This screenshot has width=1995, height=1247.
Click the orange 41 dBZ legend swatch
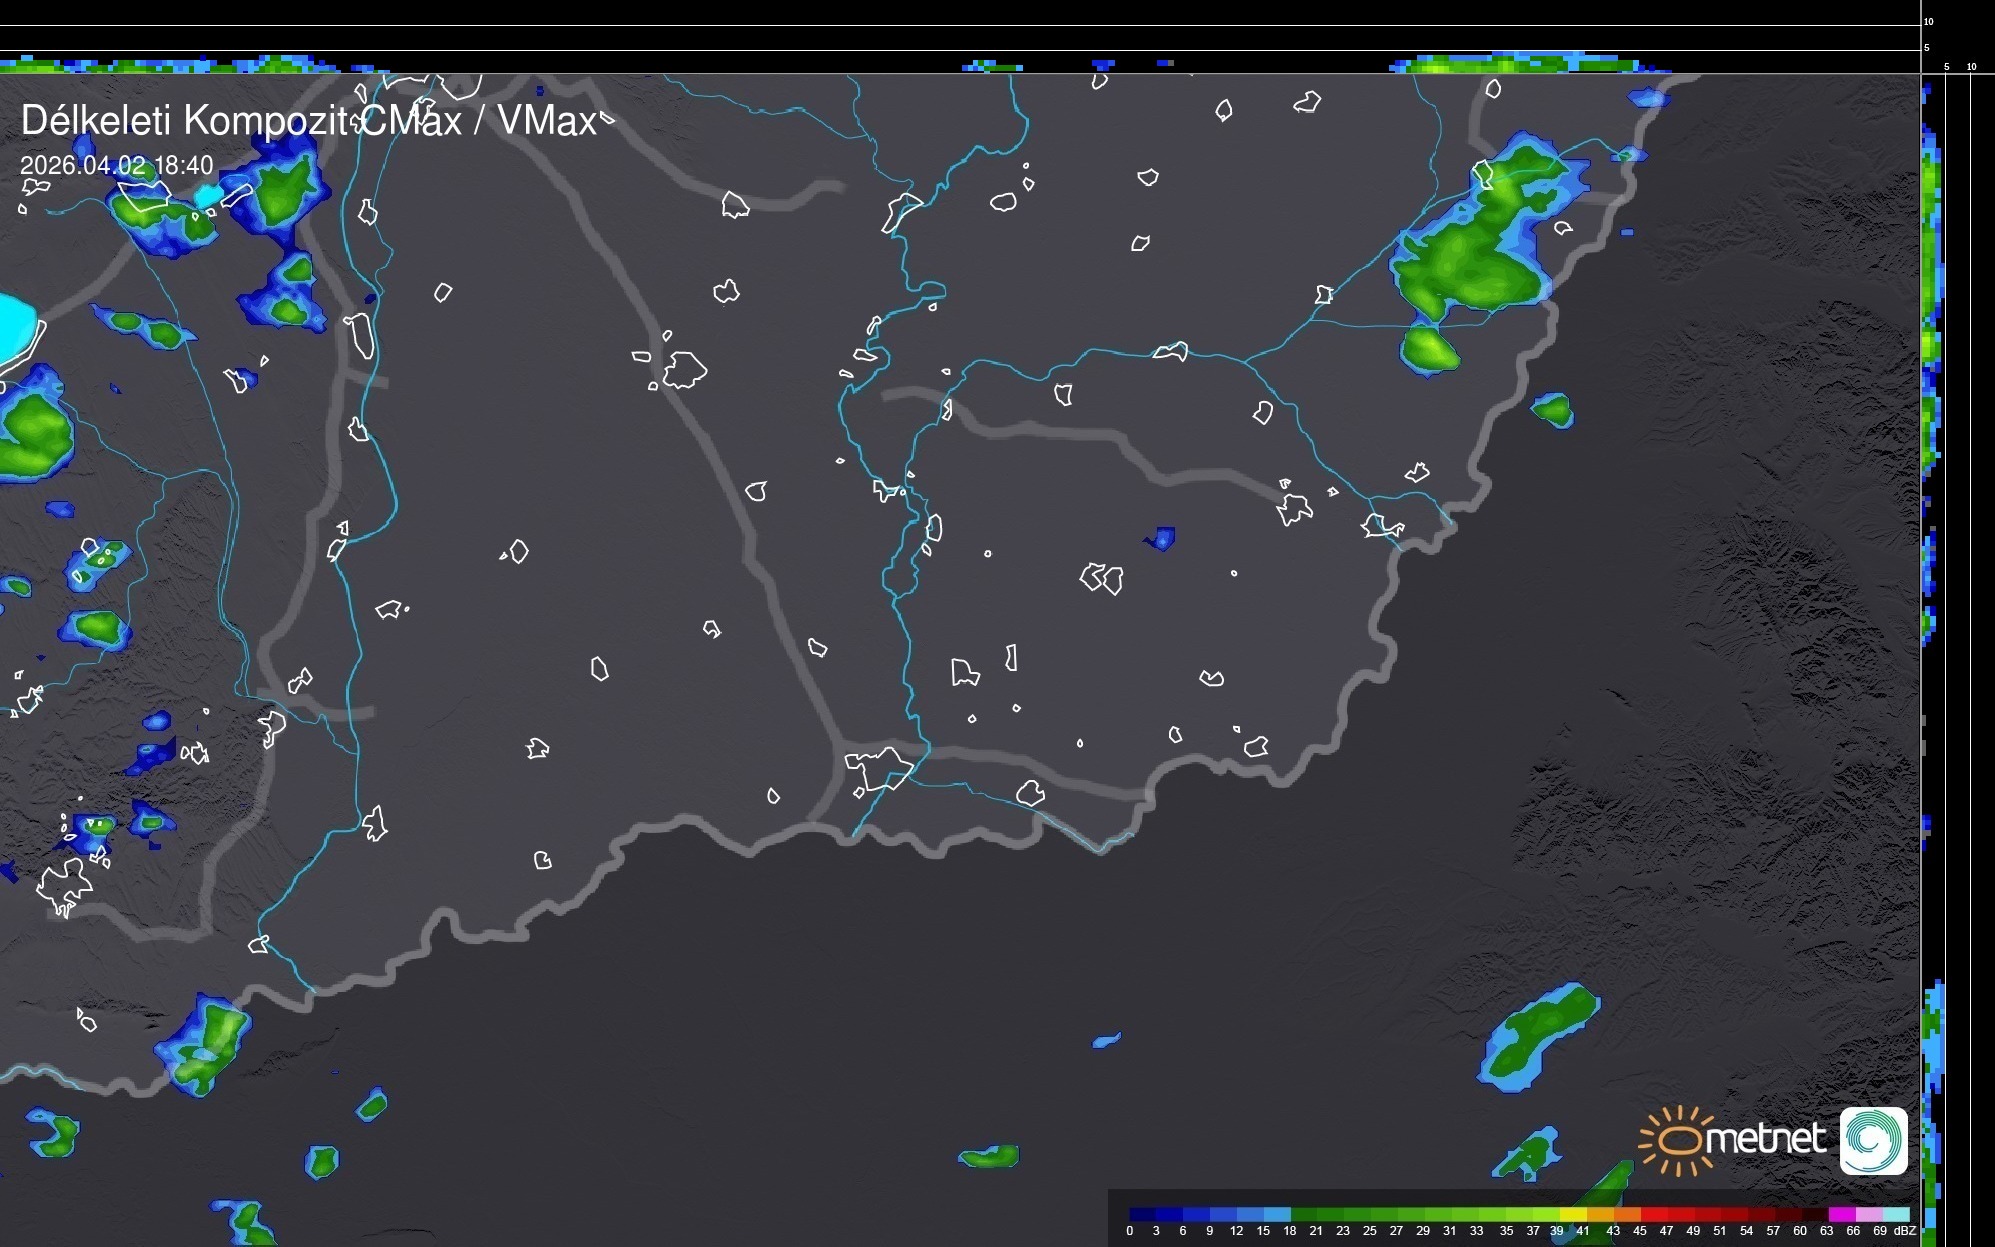1600,1214
